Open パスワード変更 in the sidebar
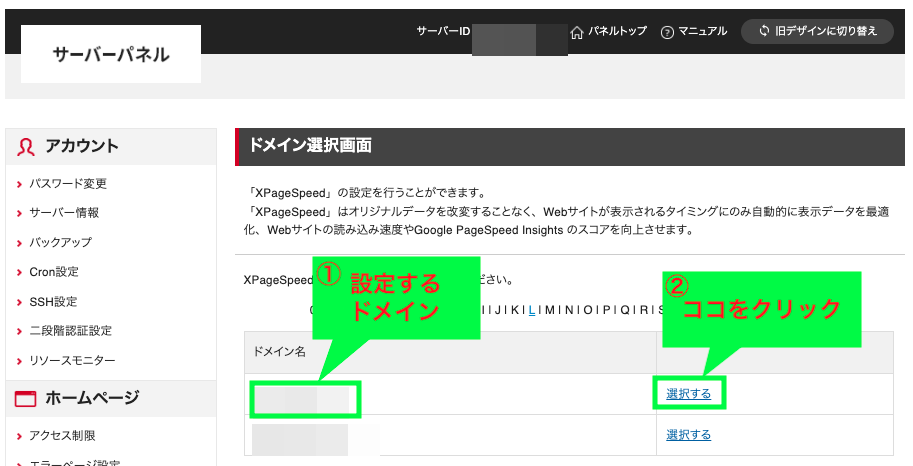The height and width of the screenshot is (466, 913). 68,184
